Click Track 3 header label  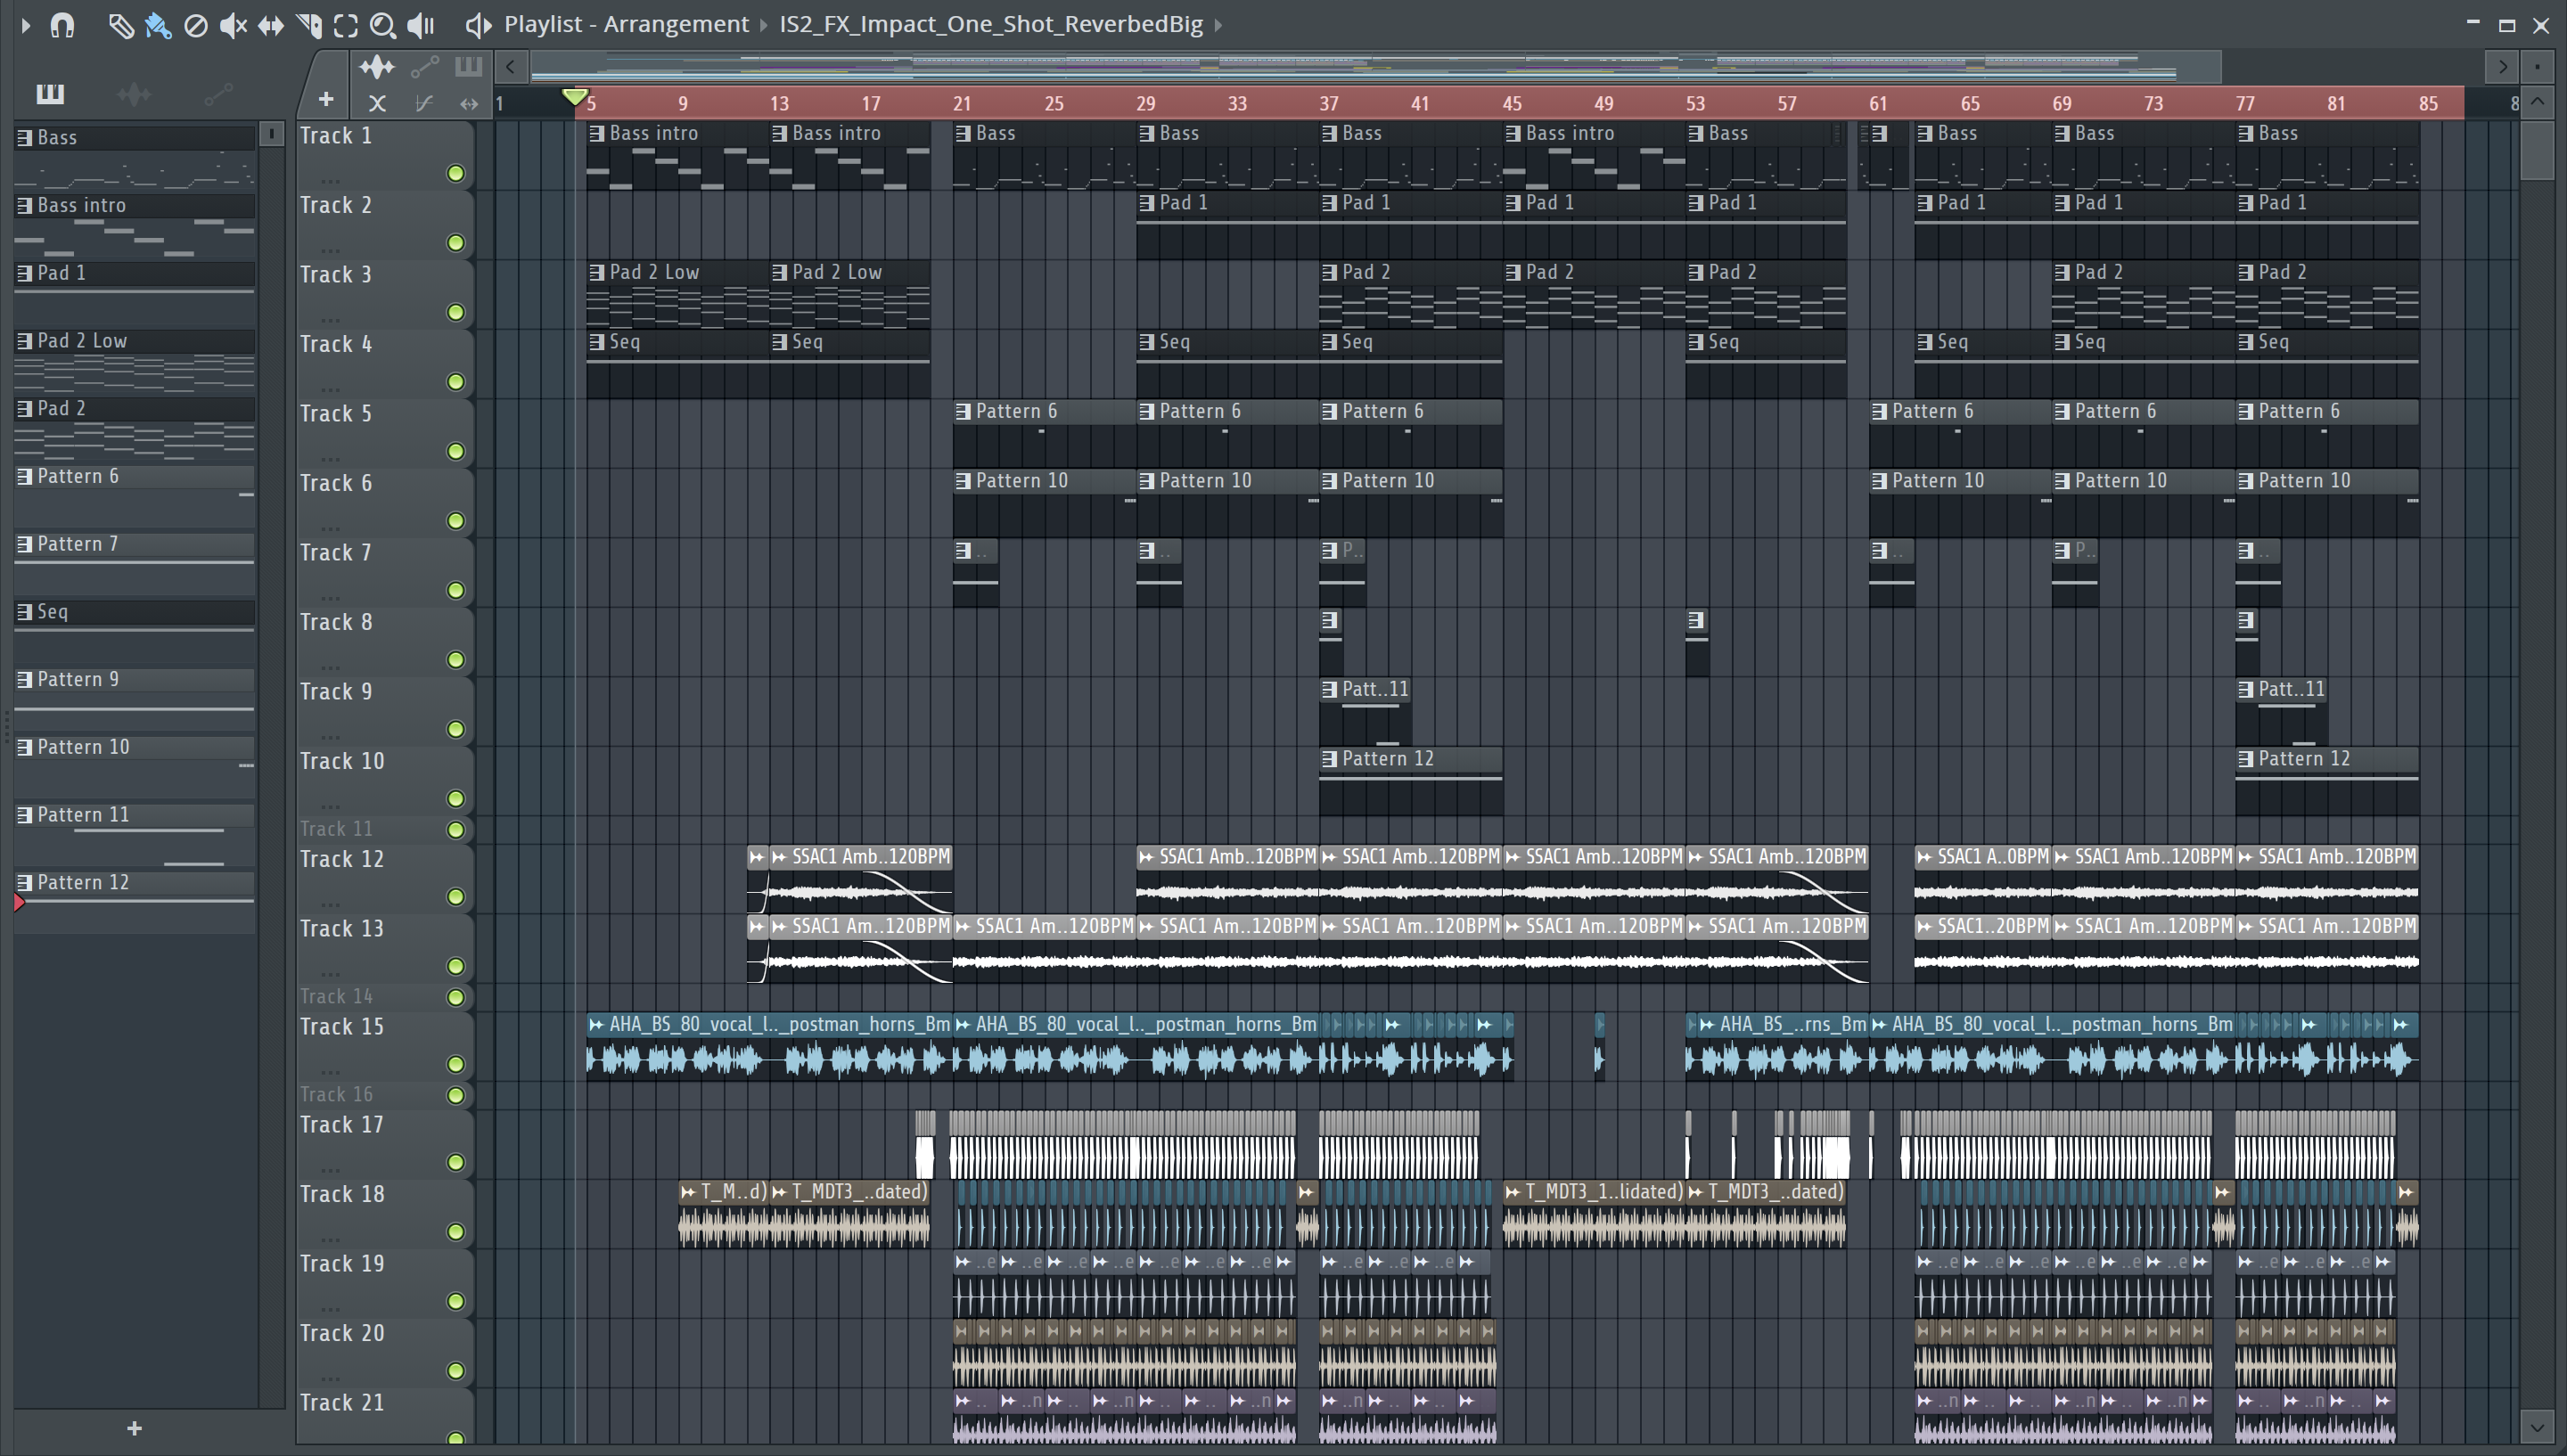(x=336, y=275)
